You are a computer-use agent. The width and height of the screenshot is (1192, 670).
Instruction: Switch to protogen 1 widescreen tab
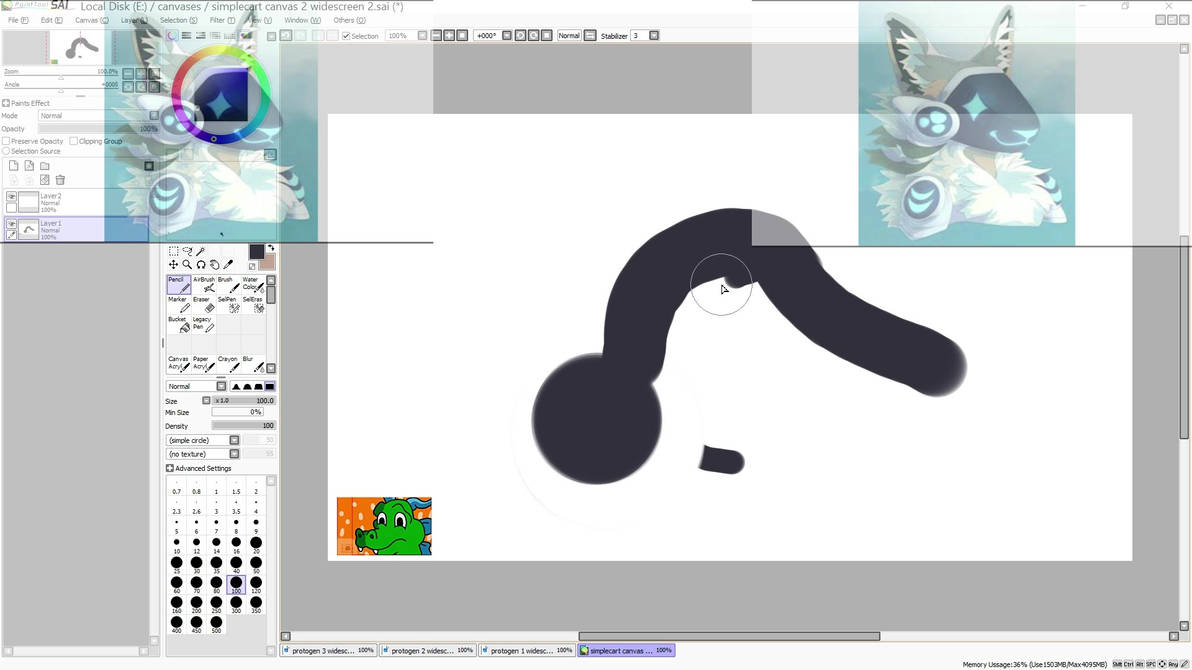point(528,650)
